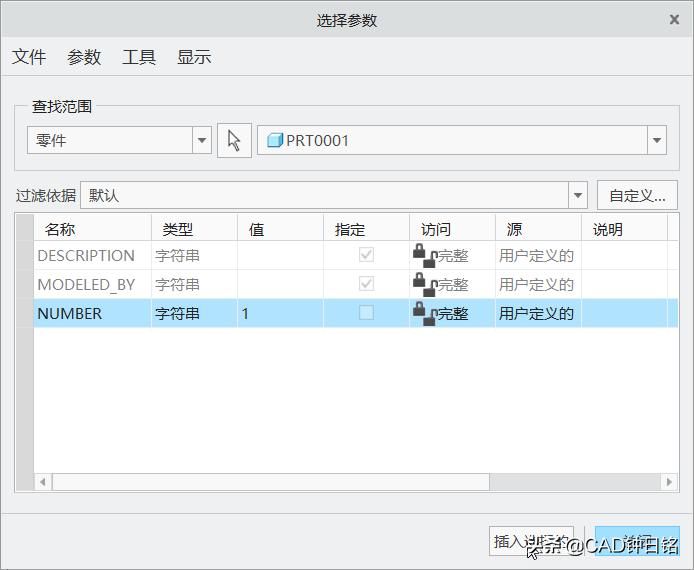Viewport: 694px width, 570px height.
Task: Select the DESCRIPTION parameter name
Action: coord(86,256)
